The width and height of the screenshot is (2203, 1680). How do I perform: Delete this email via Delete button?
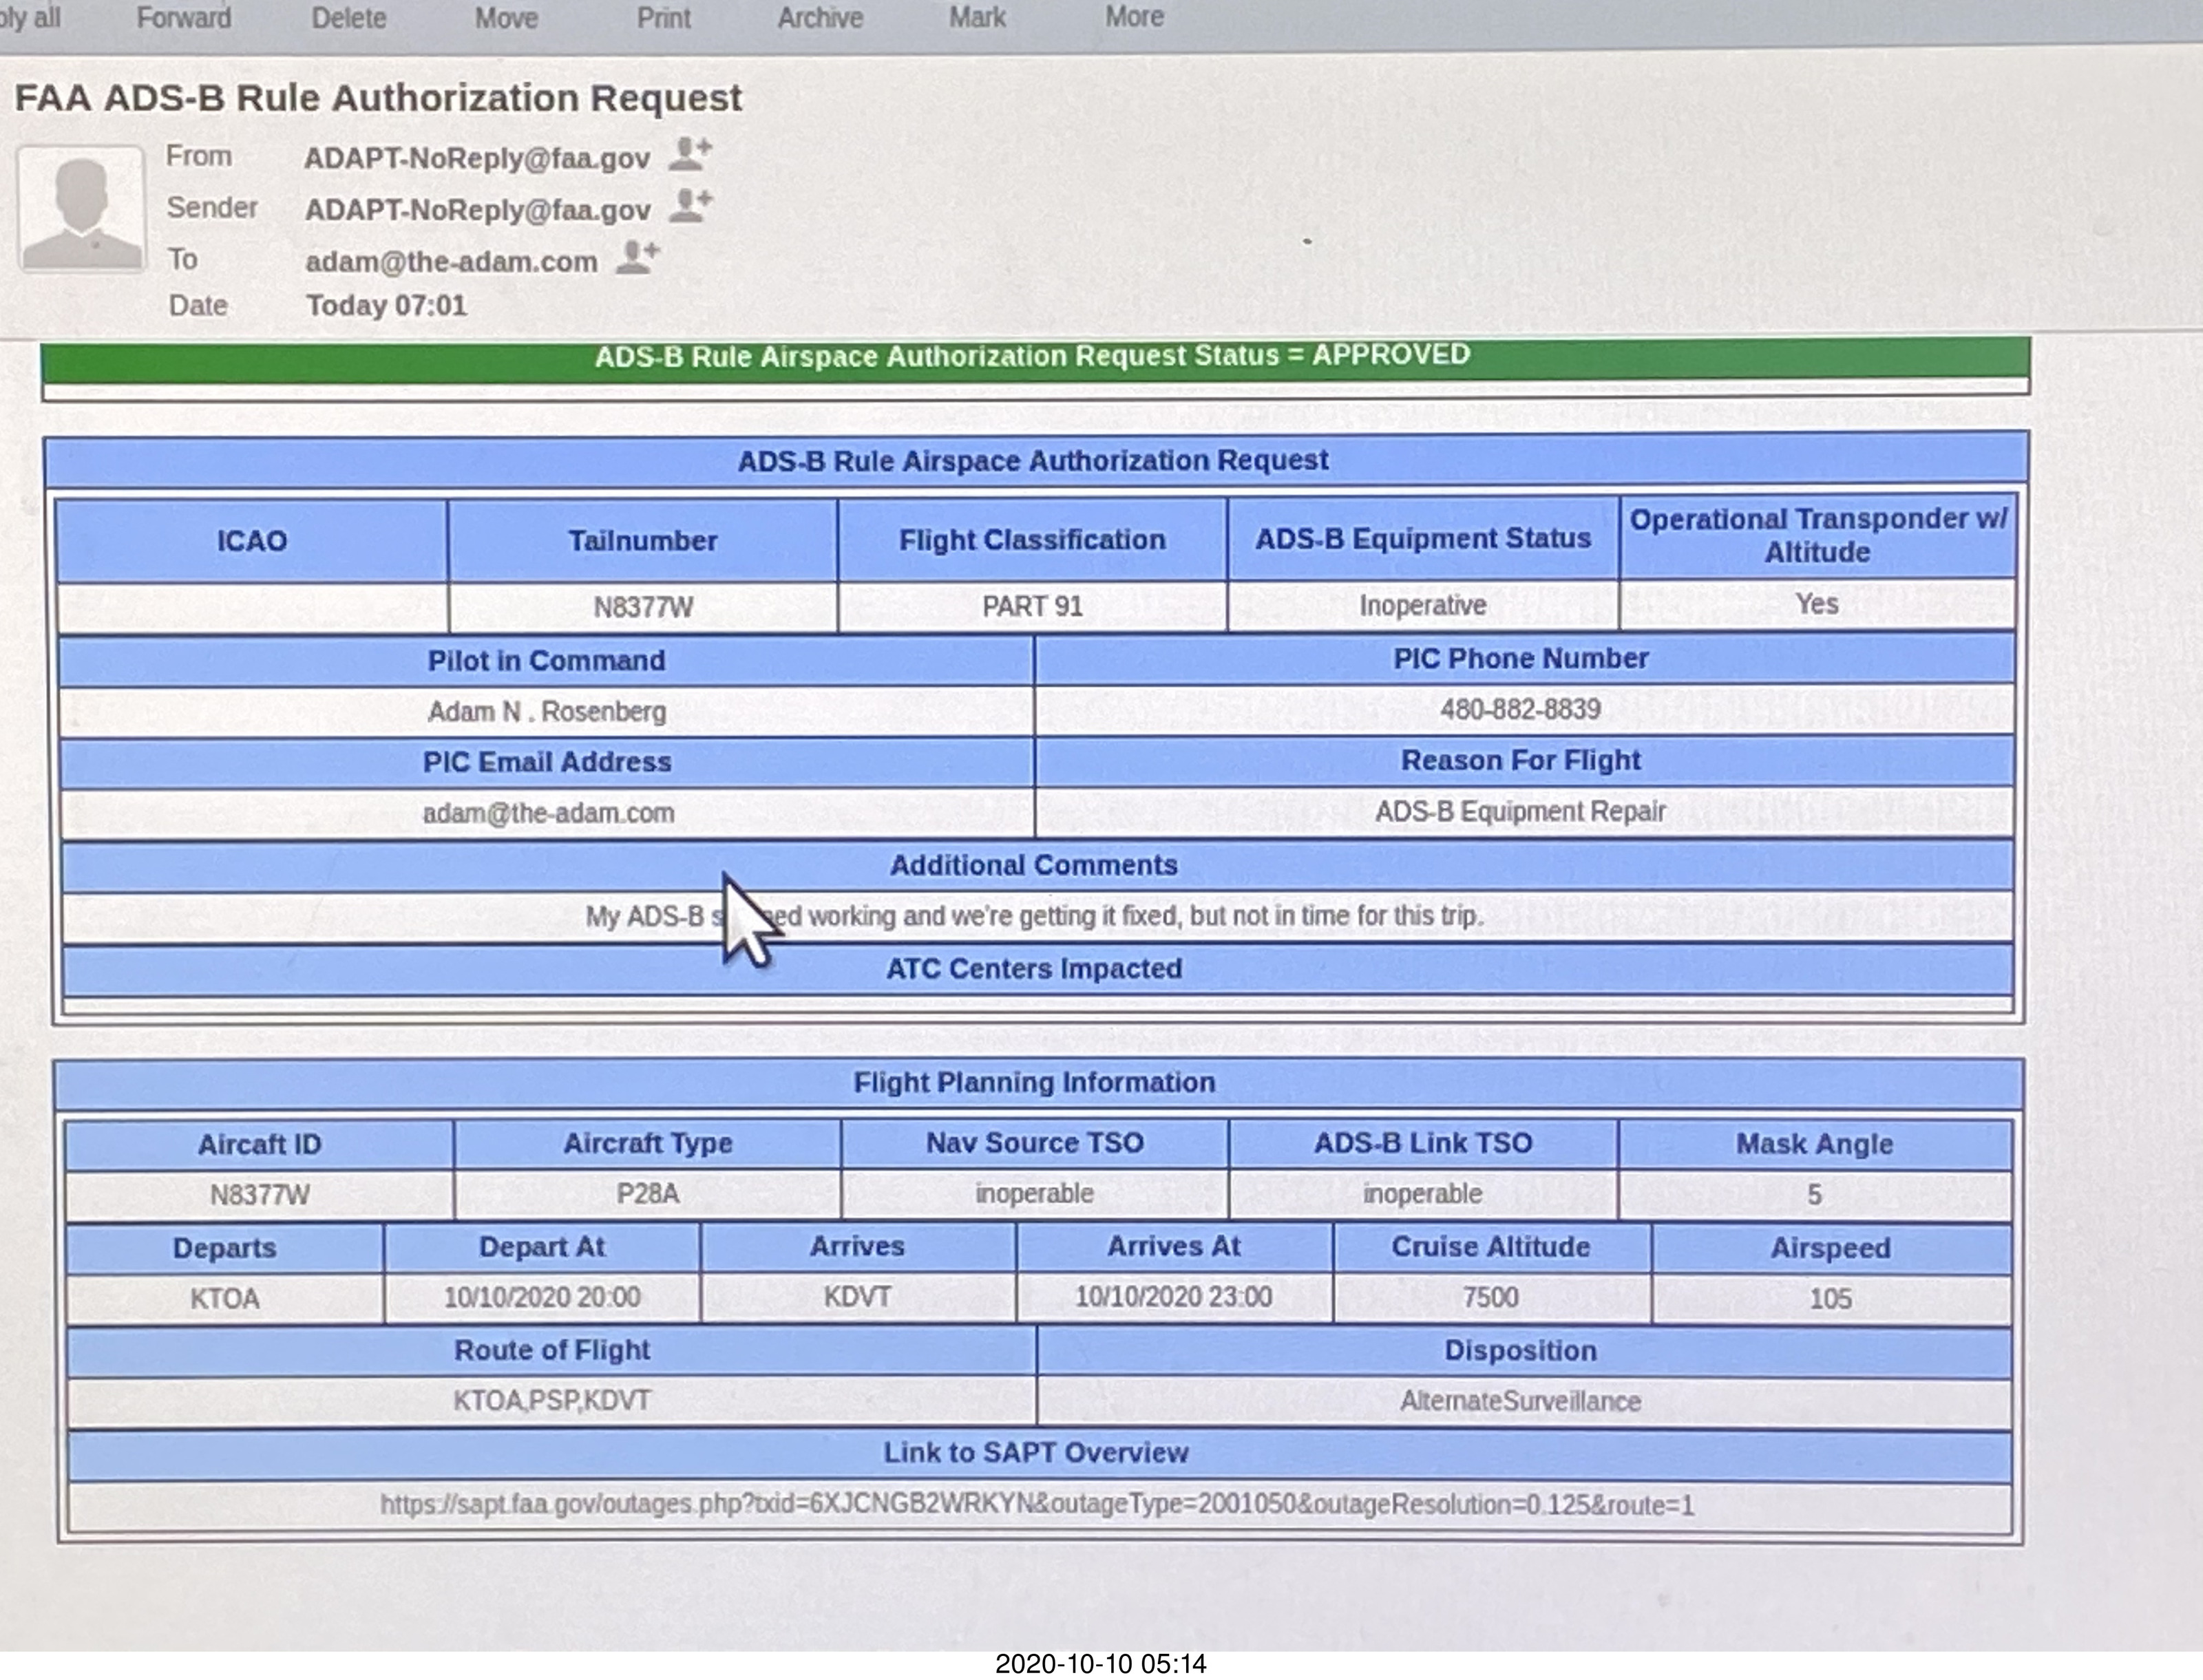point(348,18)
